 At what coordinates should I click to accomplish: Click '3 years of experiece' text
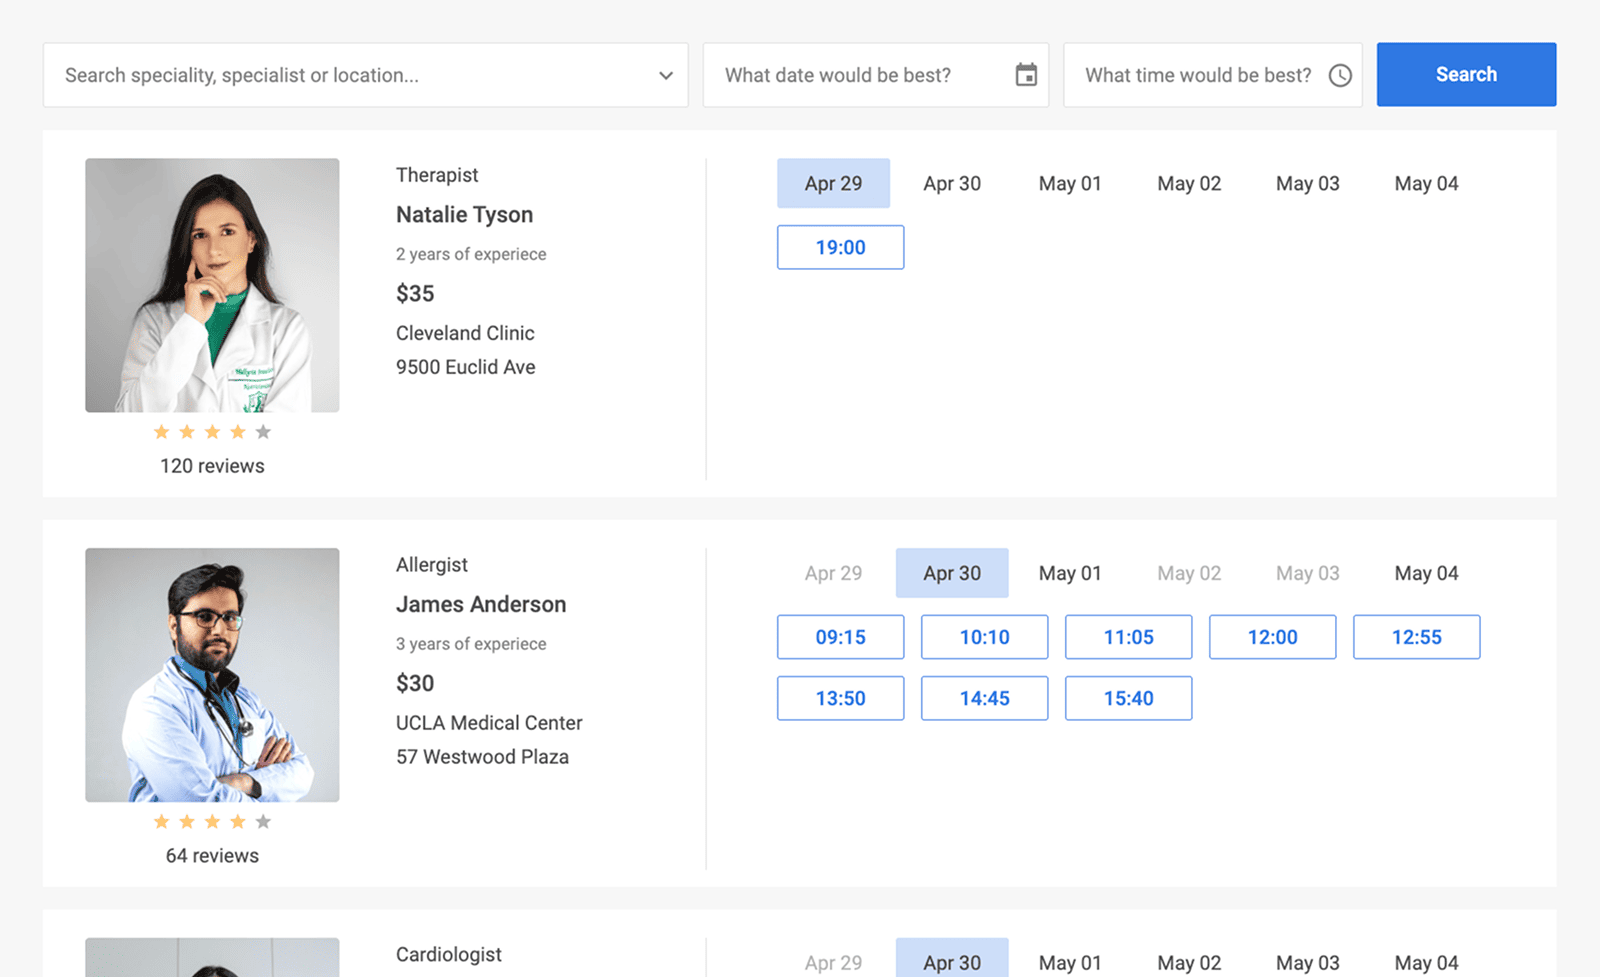point(471,644)
